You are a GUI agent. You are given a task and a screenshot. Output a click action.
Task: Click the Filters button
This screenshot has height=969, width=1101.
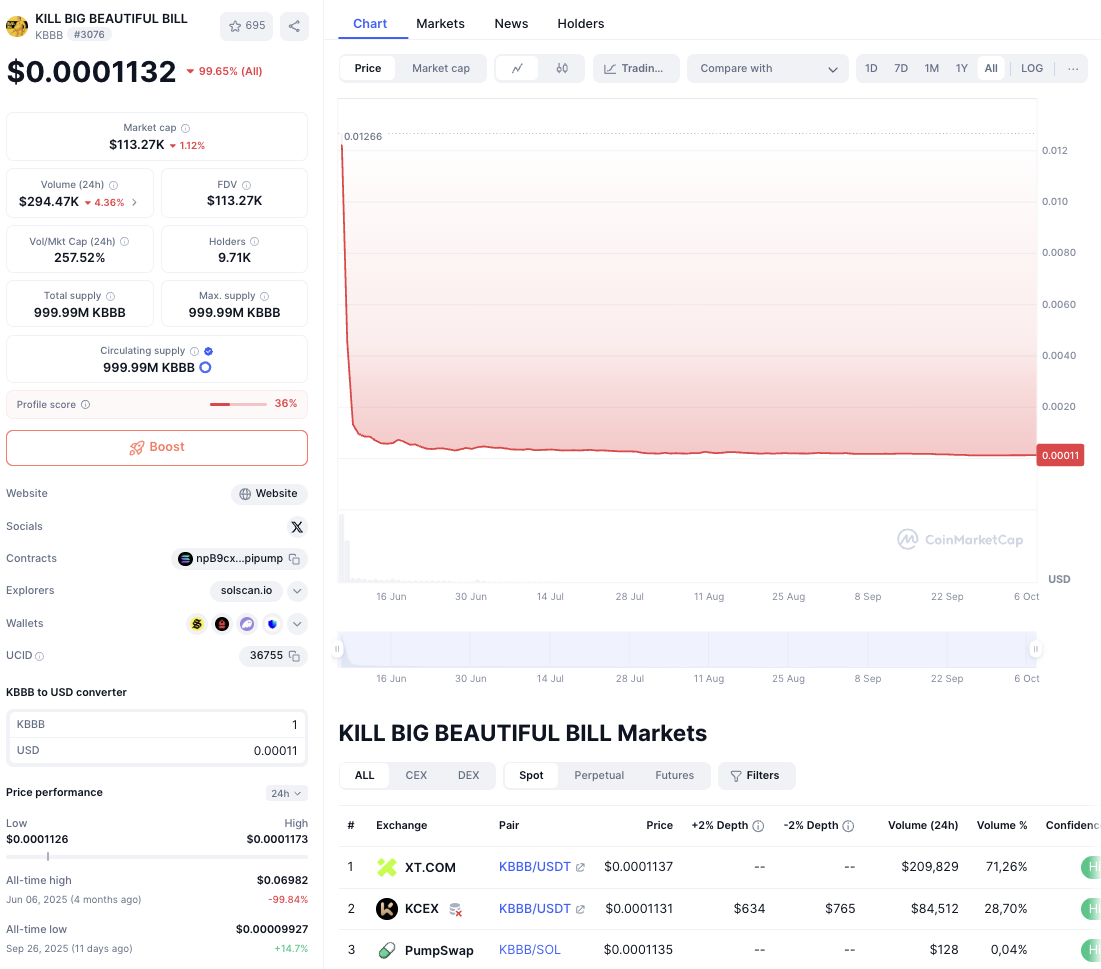tap(756, 776)
